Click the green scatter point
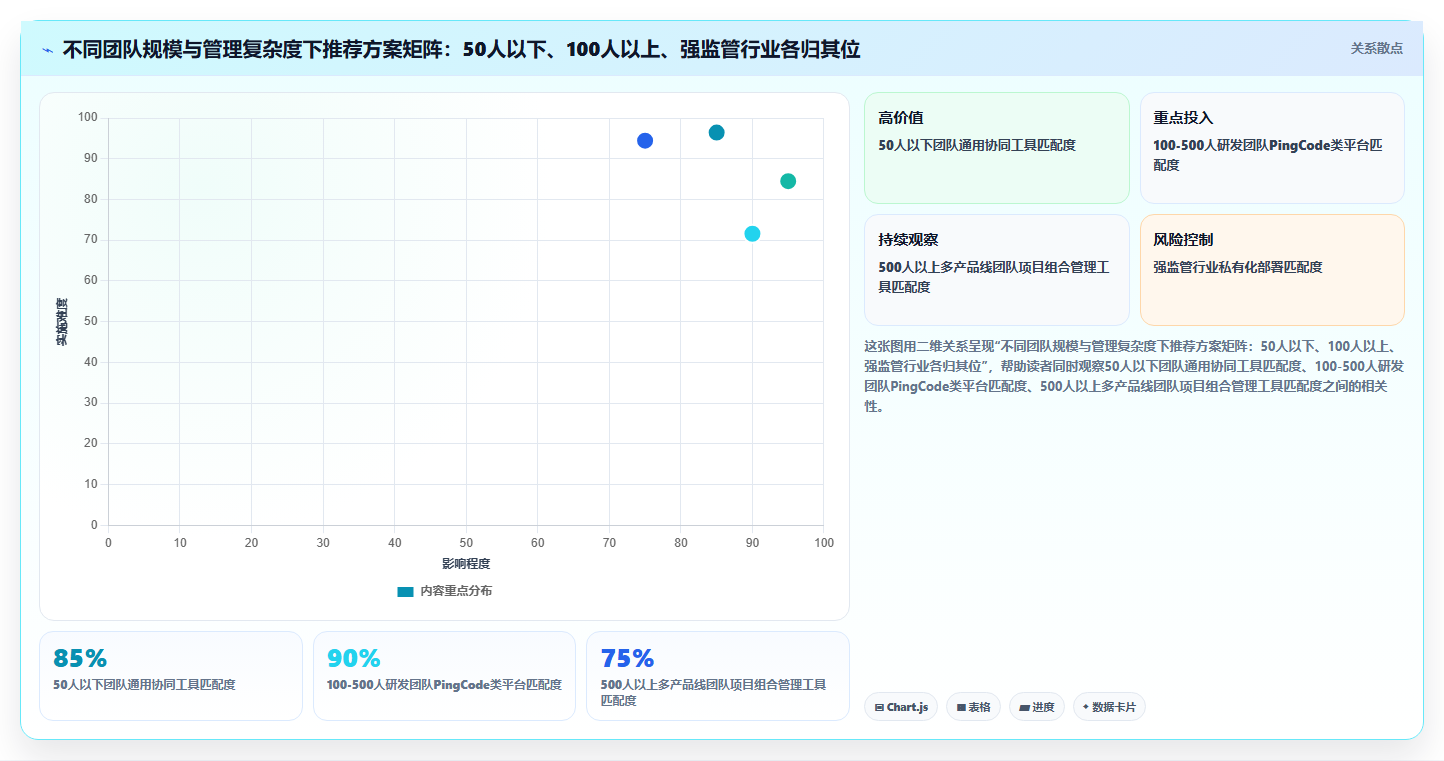The image size is (1444, 761). coord(788,181)
